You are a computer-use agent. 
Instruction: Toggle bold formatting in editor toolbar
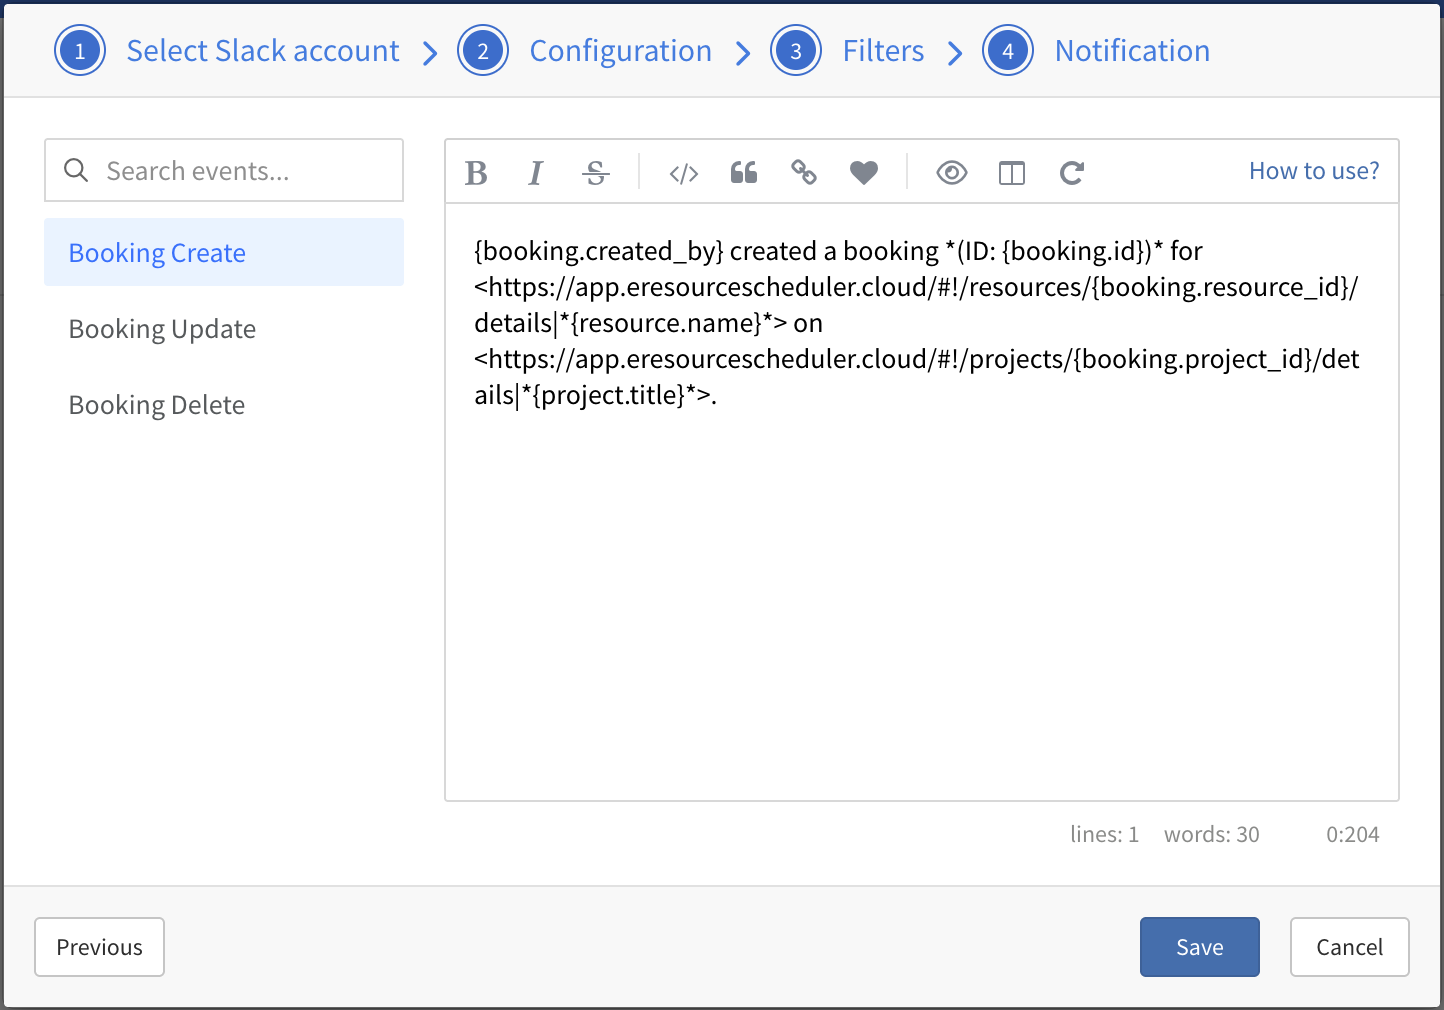click(476, 173)
